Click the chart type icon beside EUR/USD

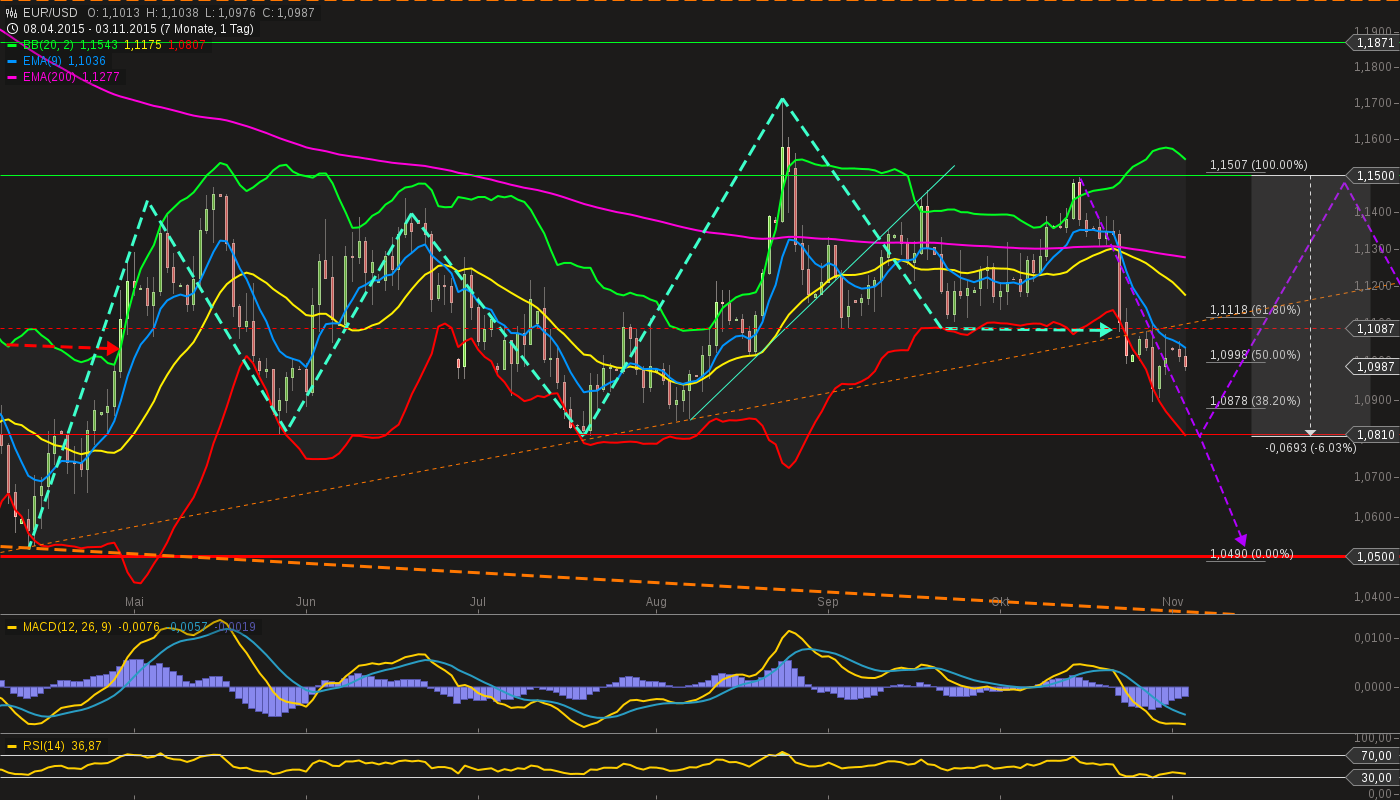click(x=11, y=13)
